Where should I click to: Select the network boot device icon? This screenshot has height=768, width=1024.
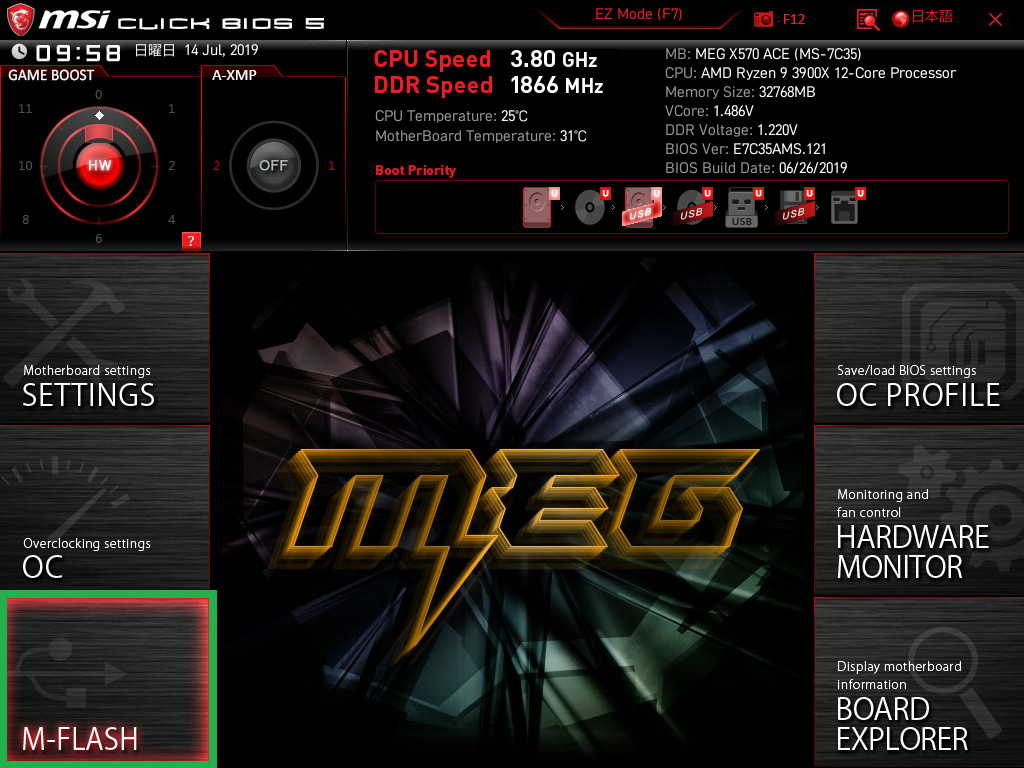coord(847,207)
